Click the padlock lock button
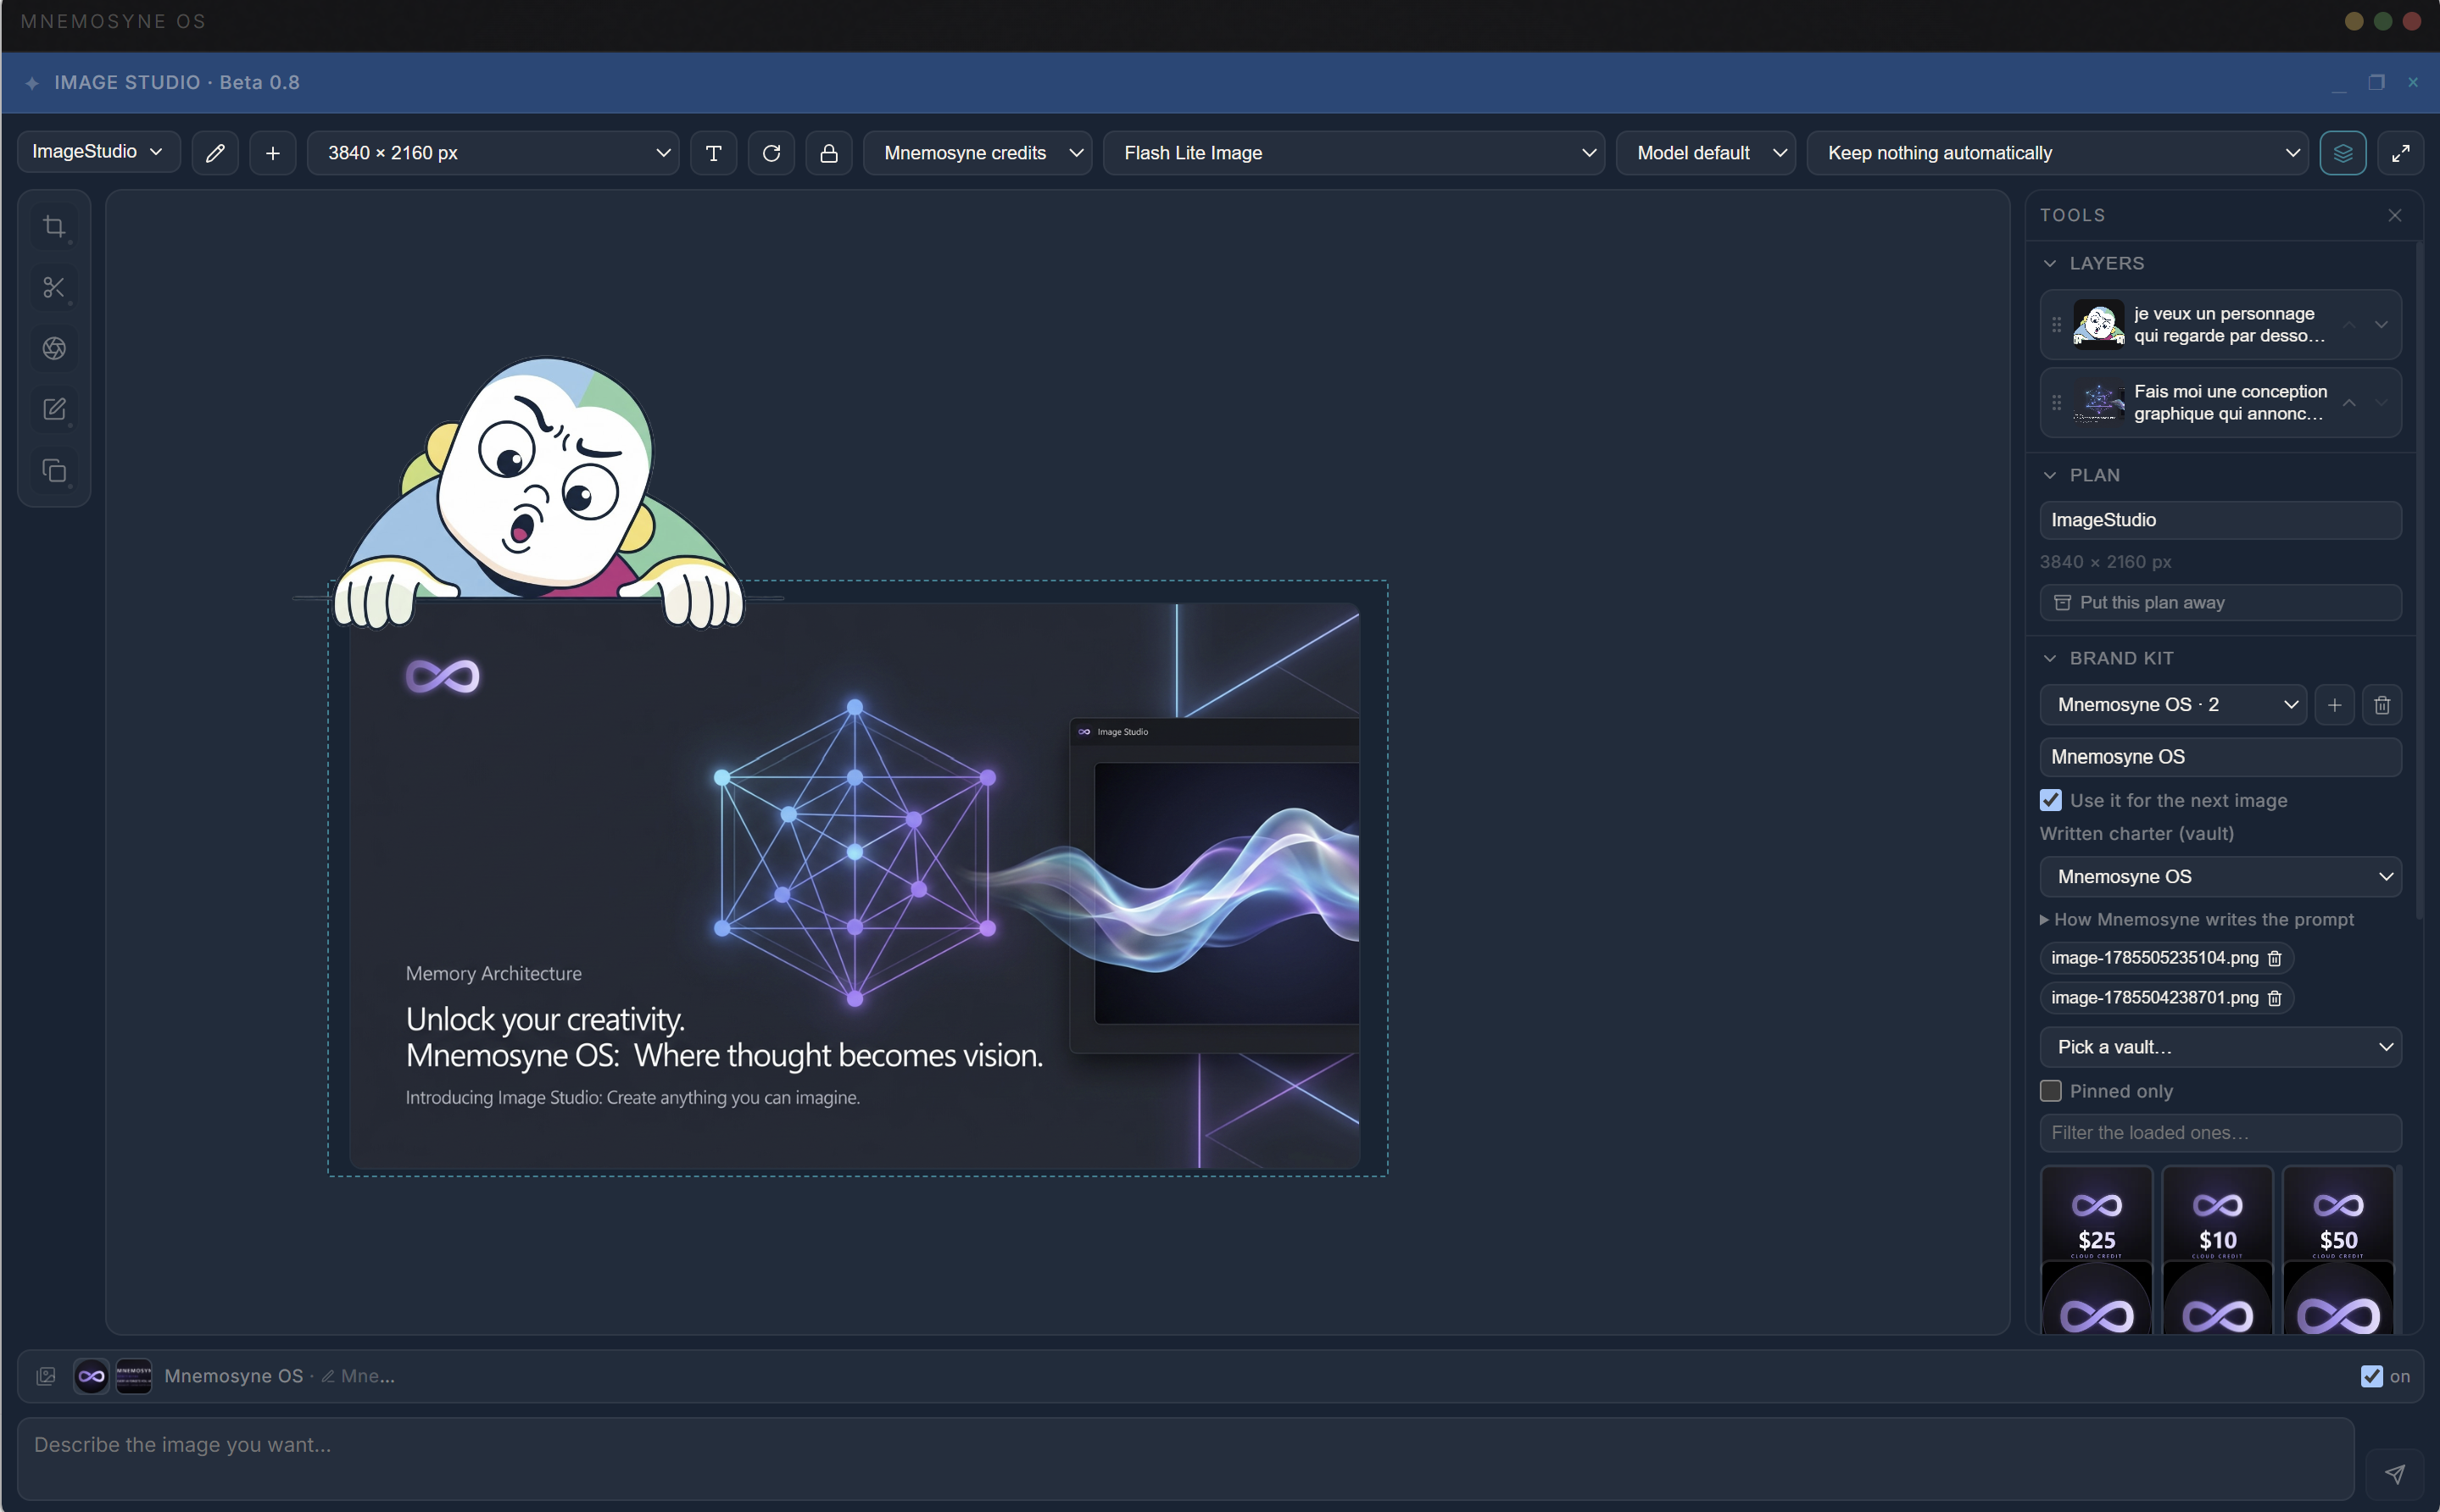 [x=829, y=153]
